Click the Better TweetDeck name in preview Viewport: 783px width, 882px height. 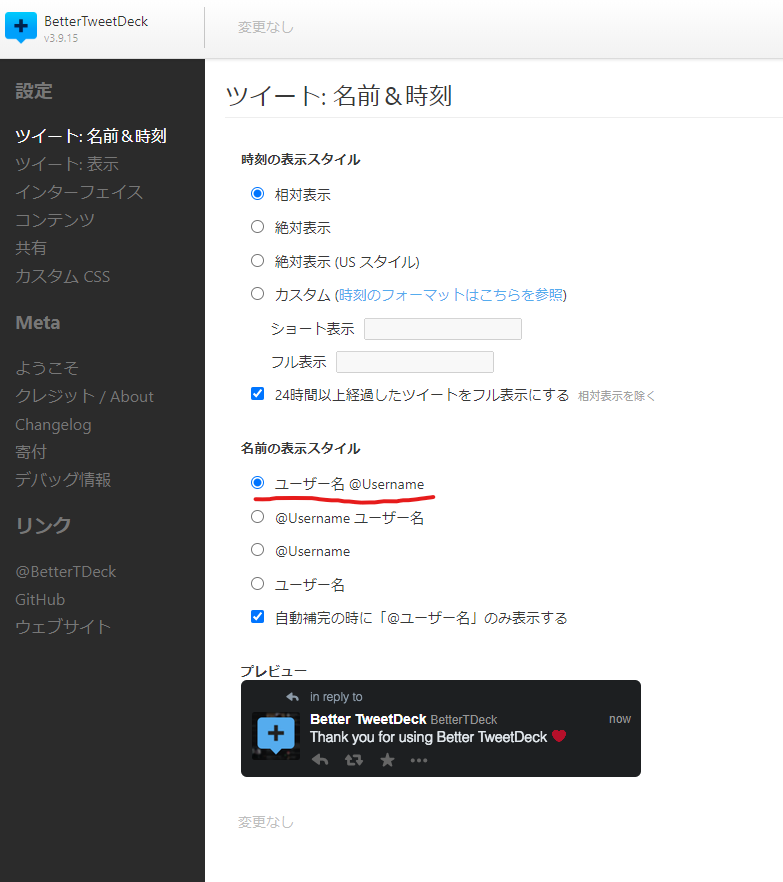pos(368,719)
